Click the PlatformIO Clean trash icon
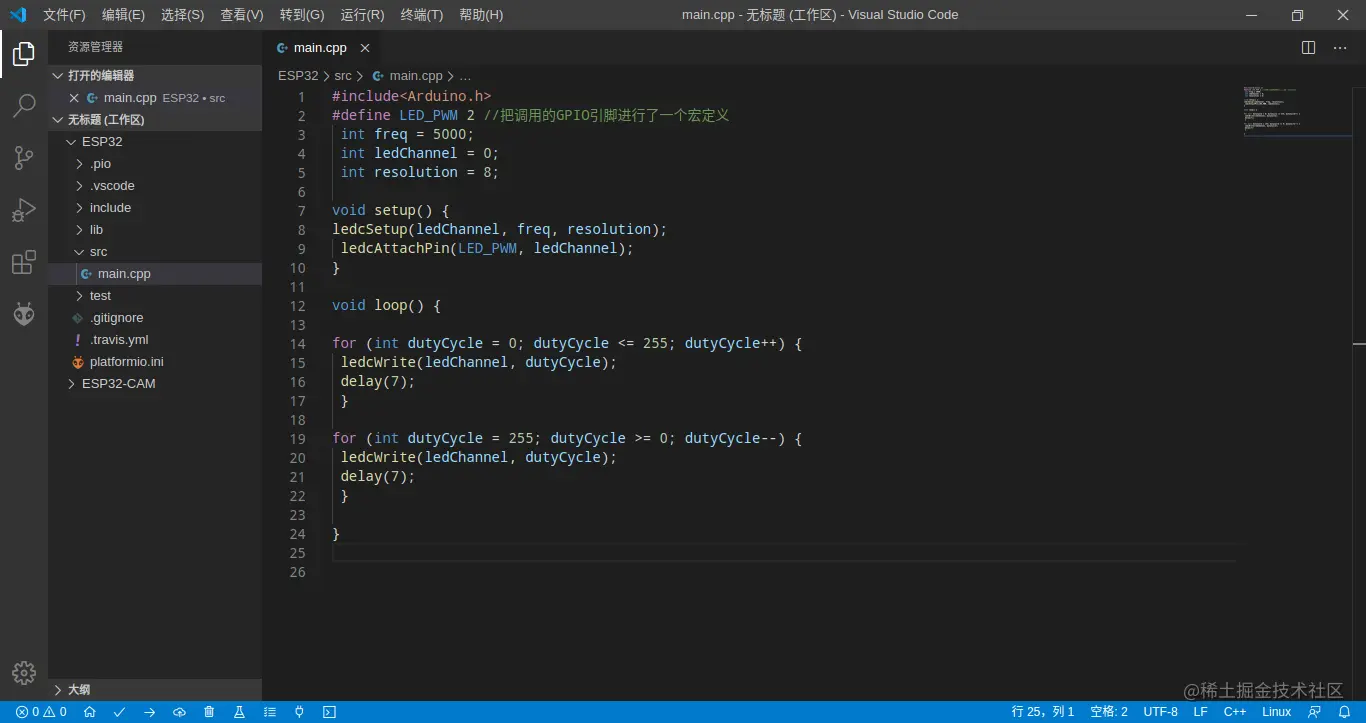1366x723 pixels. coord(209,712)
